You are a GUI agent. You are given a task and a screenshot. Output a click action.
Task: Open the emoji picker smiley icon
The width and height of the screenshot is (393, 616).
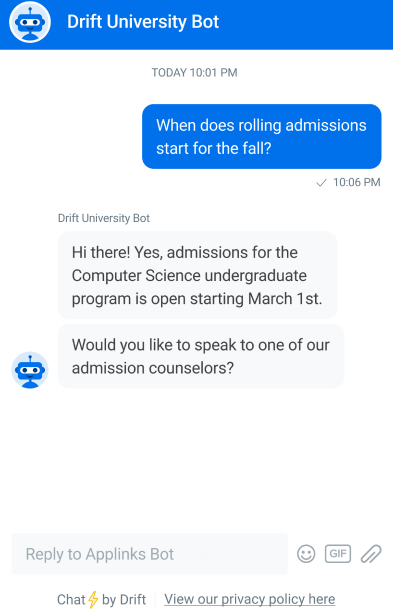306,554
